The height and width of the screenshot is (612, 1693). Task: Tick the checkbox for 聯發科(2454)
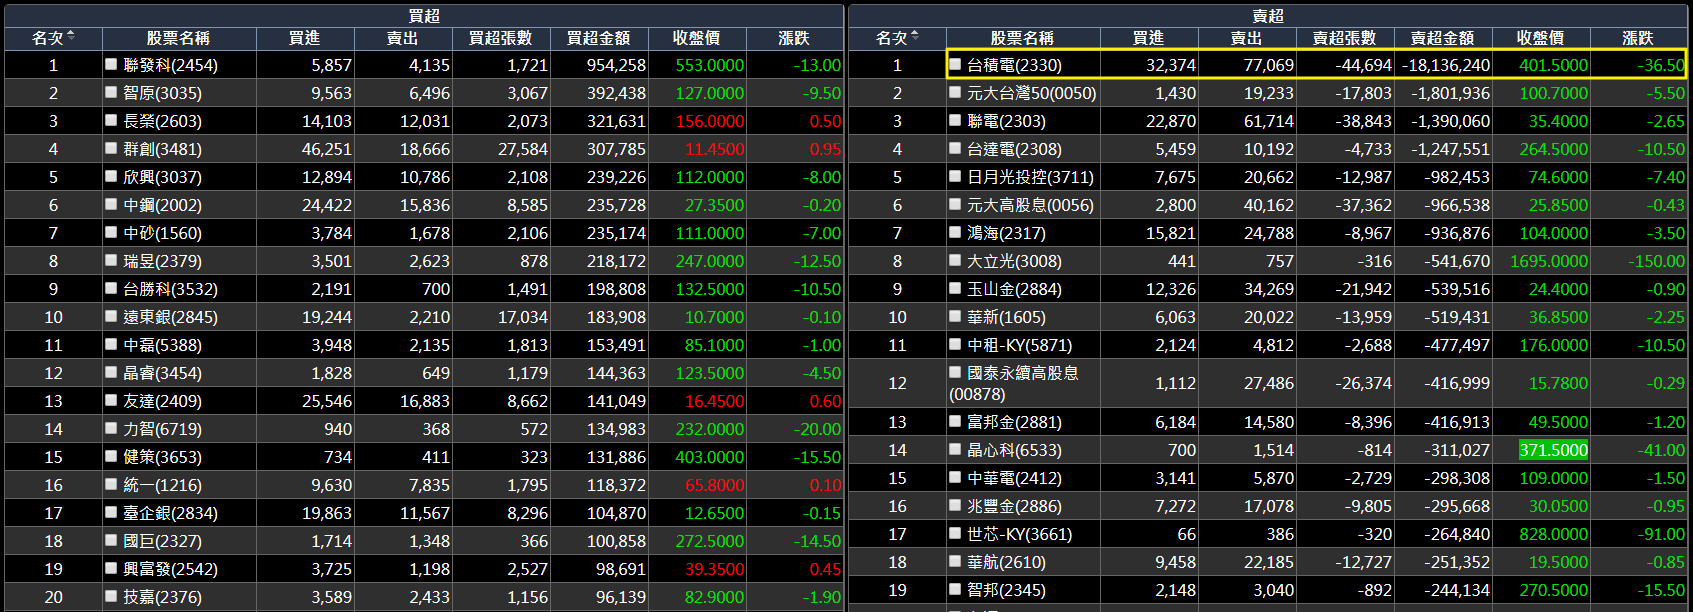point(111,64)
